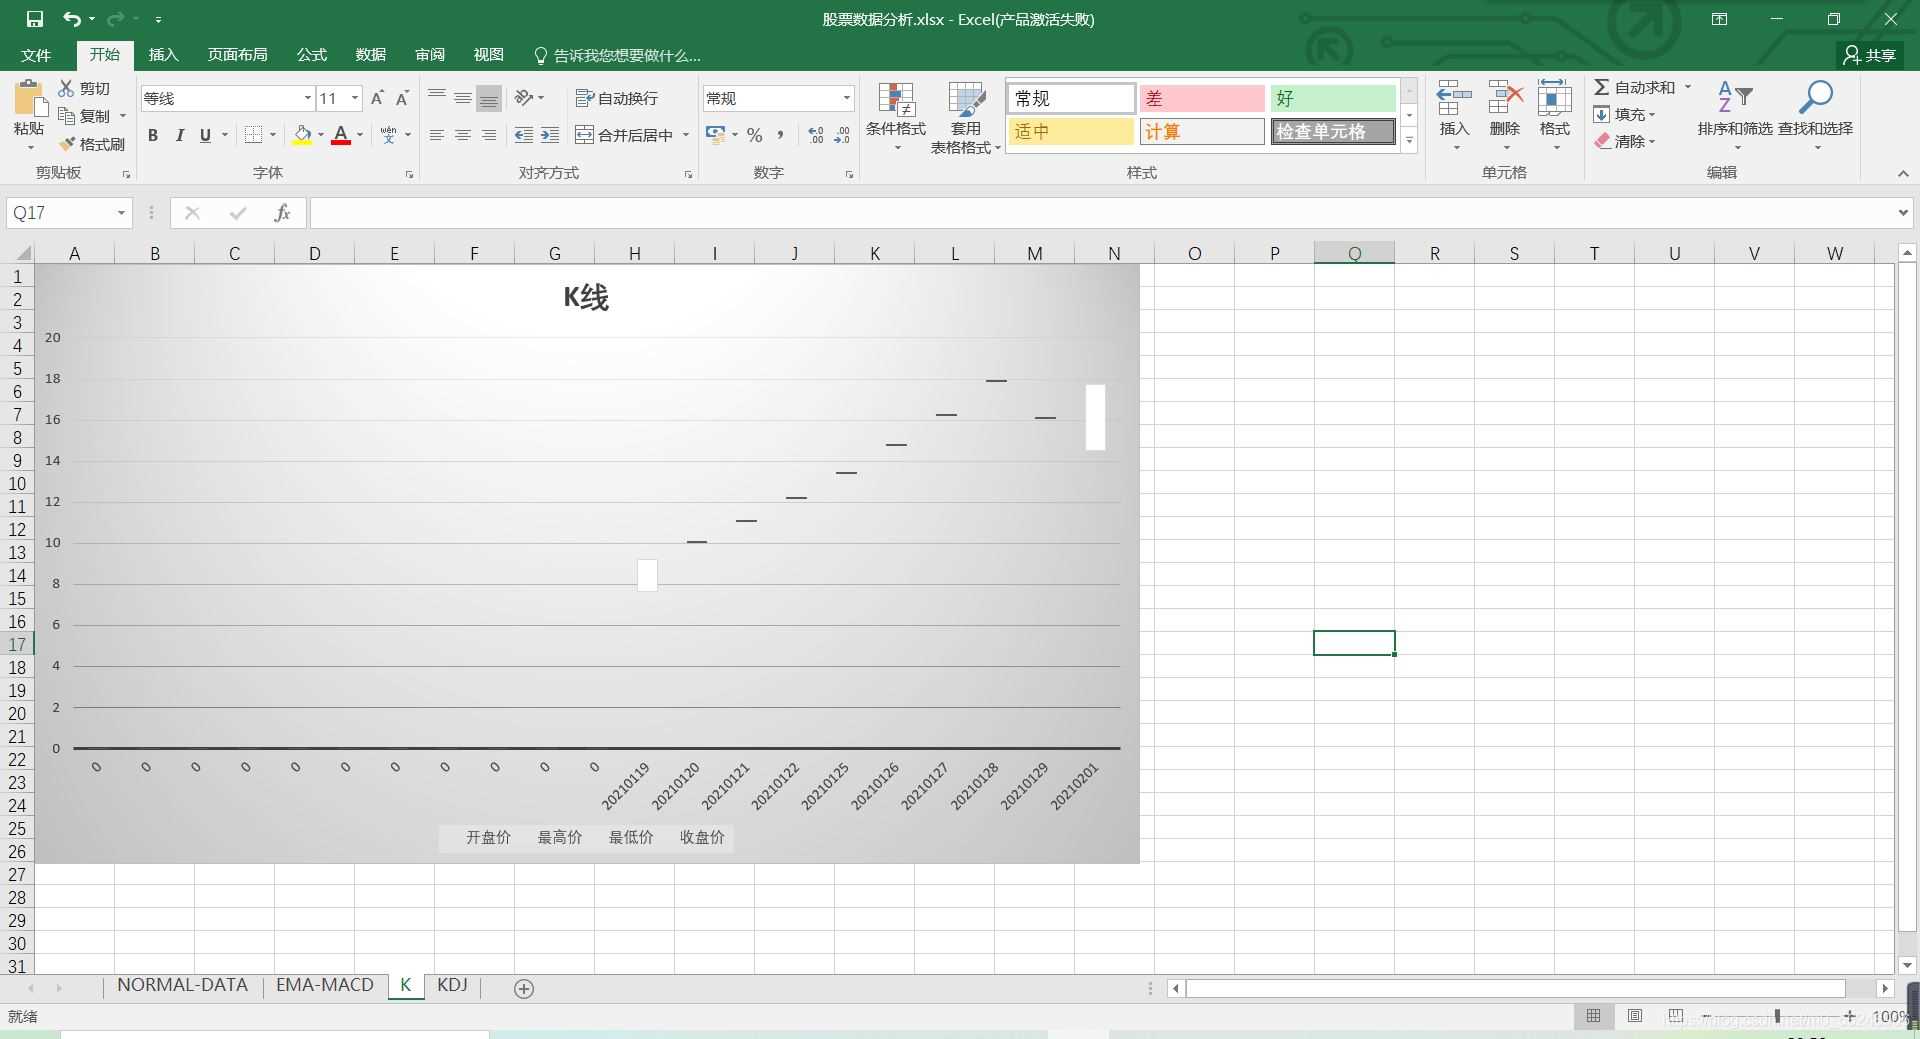This screenshot has width=1920, height=1039.
Task: Click the AutoSum sigma icon
Action: tap(1602, 88)
